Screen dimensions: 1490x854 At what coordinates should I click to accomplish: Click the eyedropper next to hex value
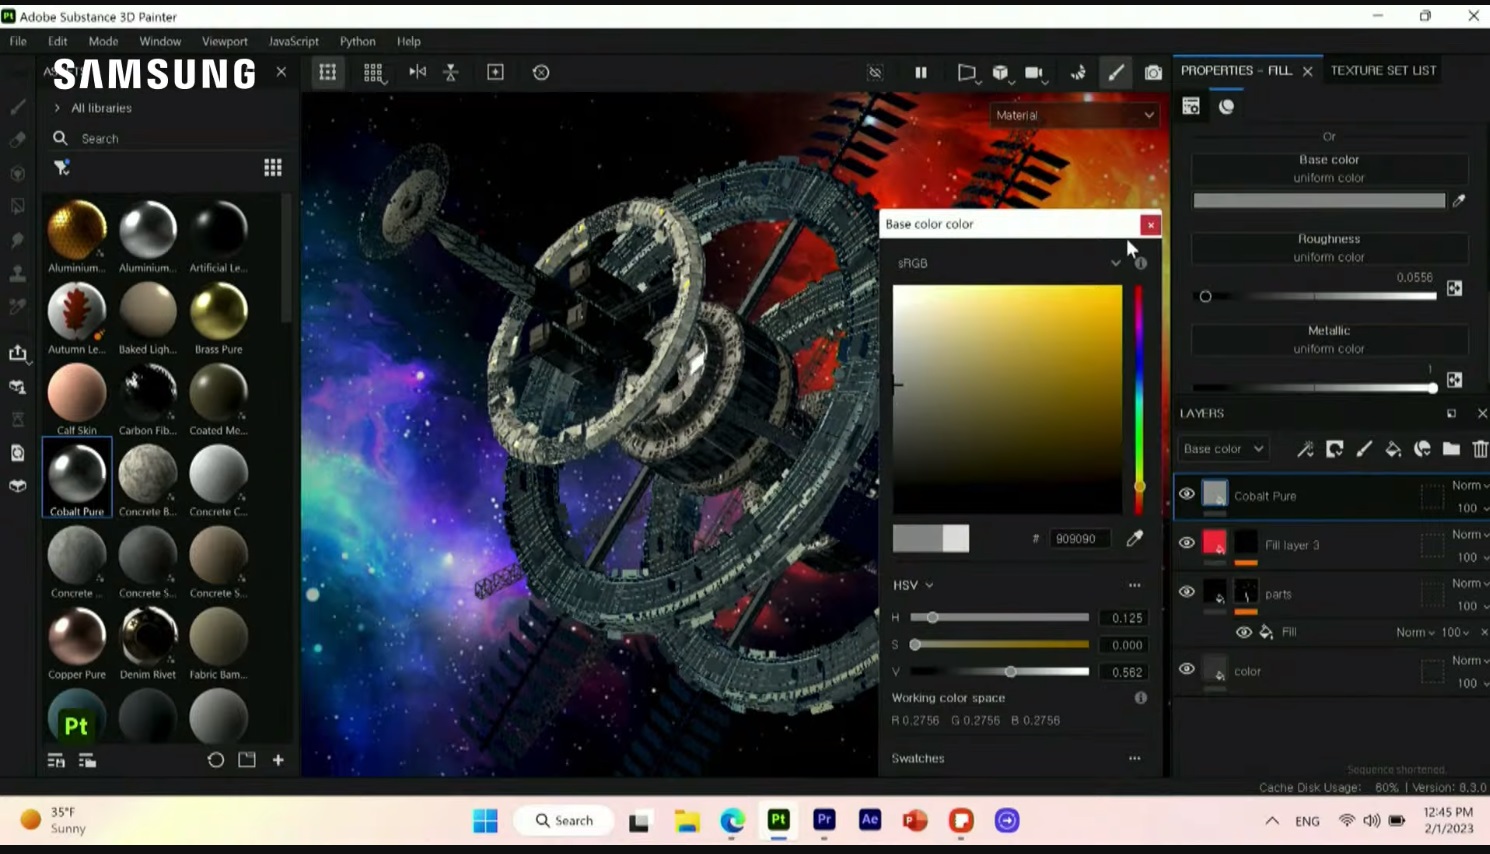coord(1134,538)
